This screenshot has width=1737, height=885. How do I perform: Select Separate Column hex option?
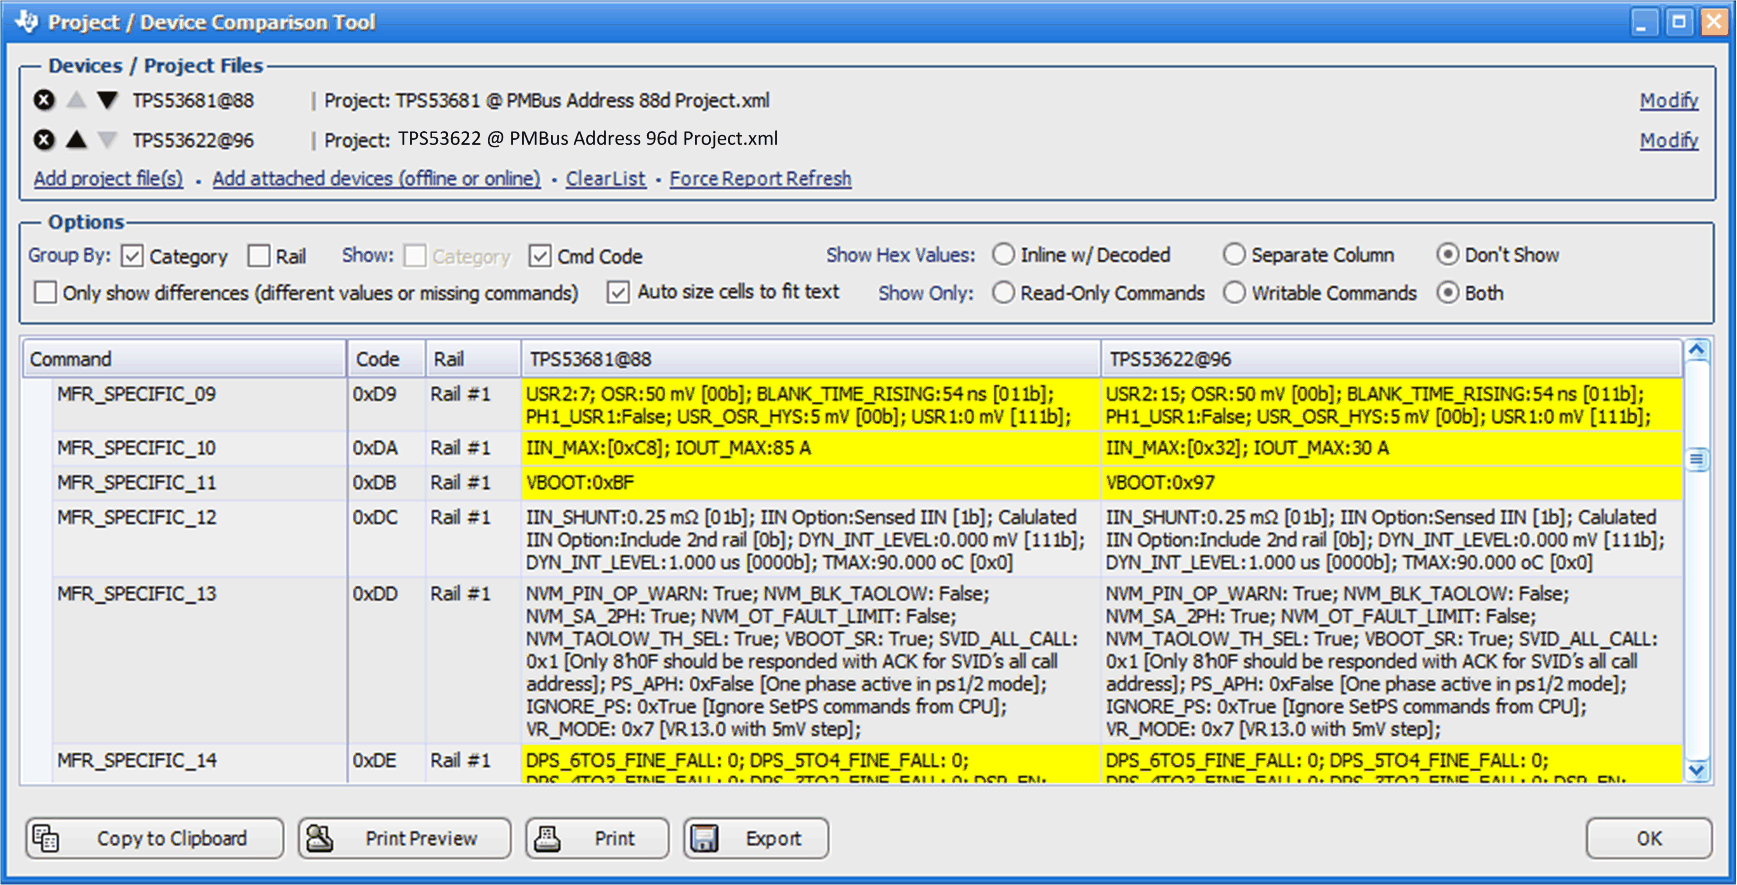pyautogui.click(x=1234, y=255)
